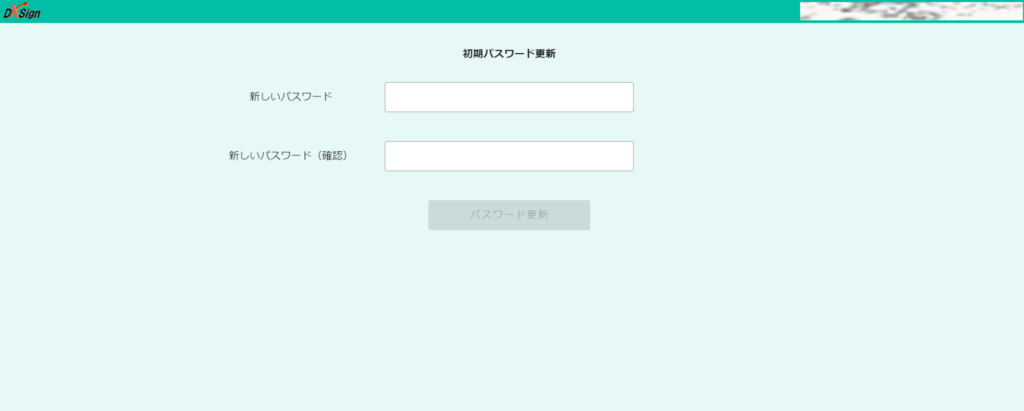This screenshot has width=1024, height=411.
Task: Place cursor in the first password box
Action: 508,97
